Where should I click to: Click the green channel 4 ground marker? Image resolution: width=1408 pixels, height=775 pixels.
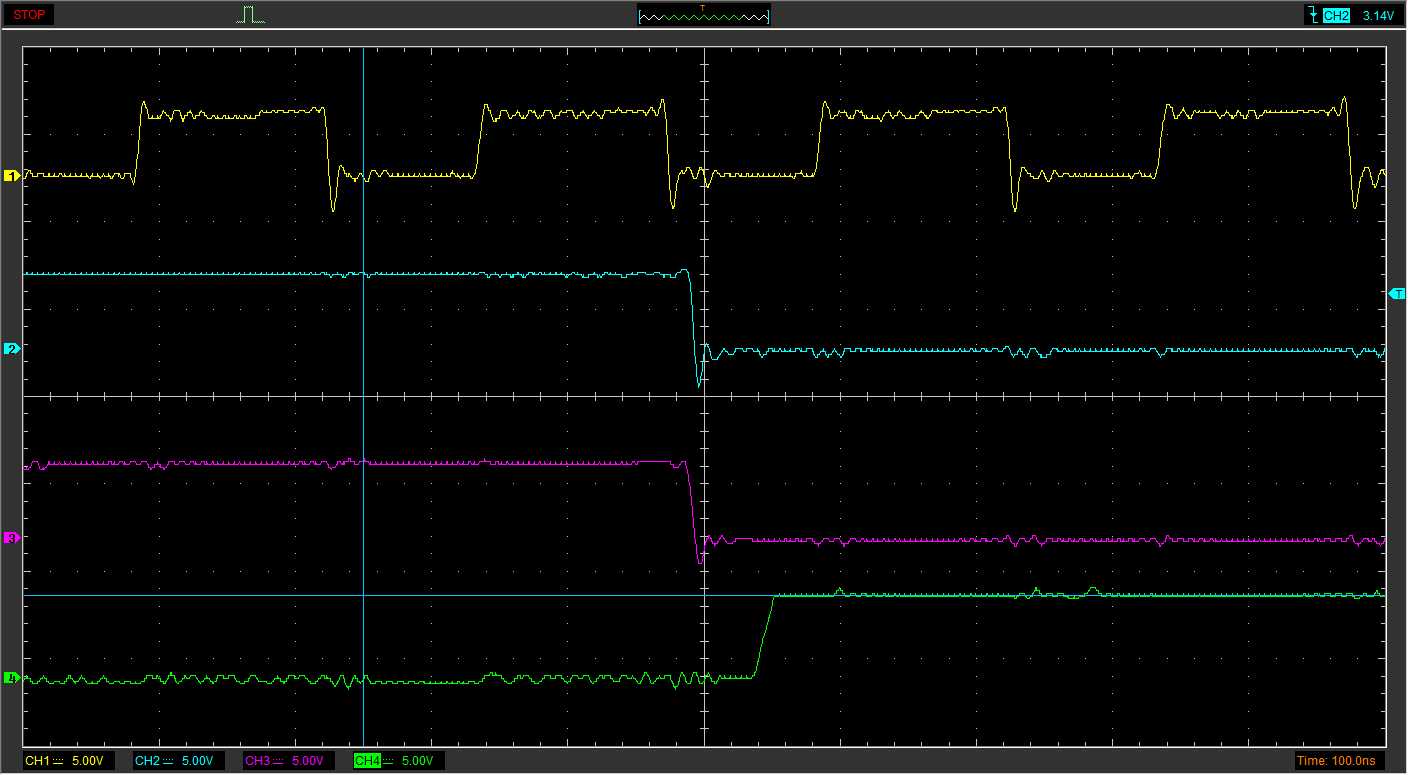12,678
